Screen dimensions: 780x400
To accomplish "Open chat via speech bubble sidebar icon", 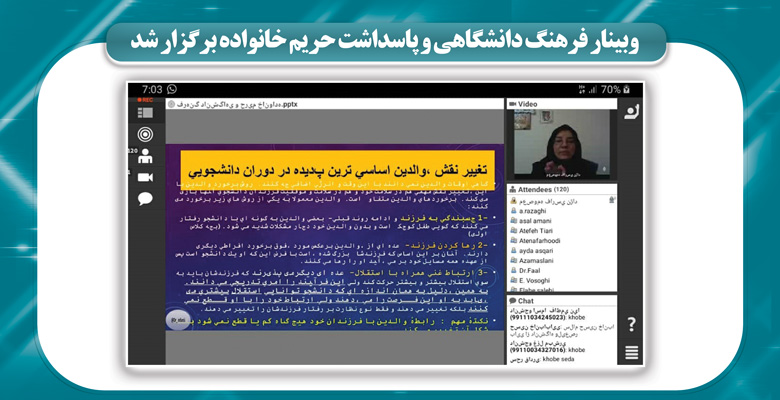I will pos(145,199).
